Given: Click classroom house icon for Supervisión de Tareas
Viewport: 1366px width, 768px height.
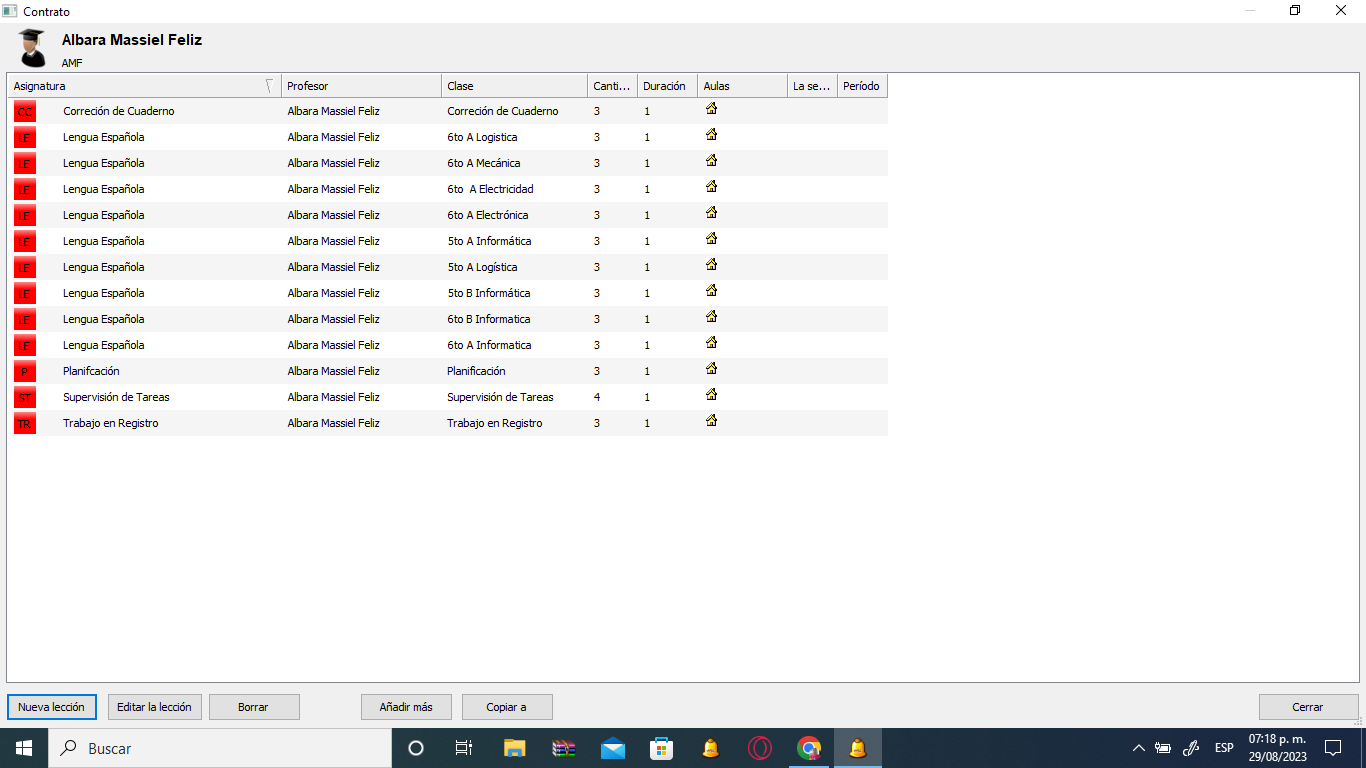Looking at the screenshot, I should click(x=712, y=395).
